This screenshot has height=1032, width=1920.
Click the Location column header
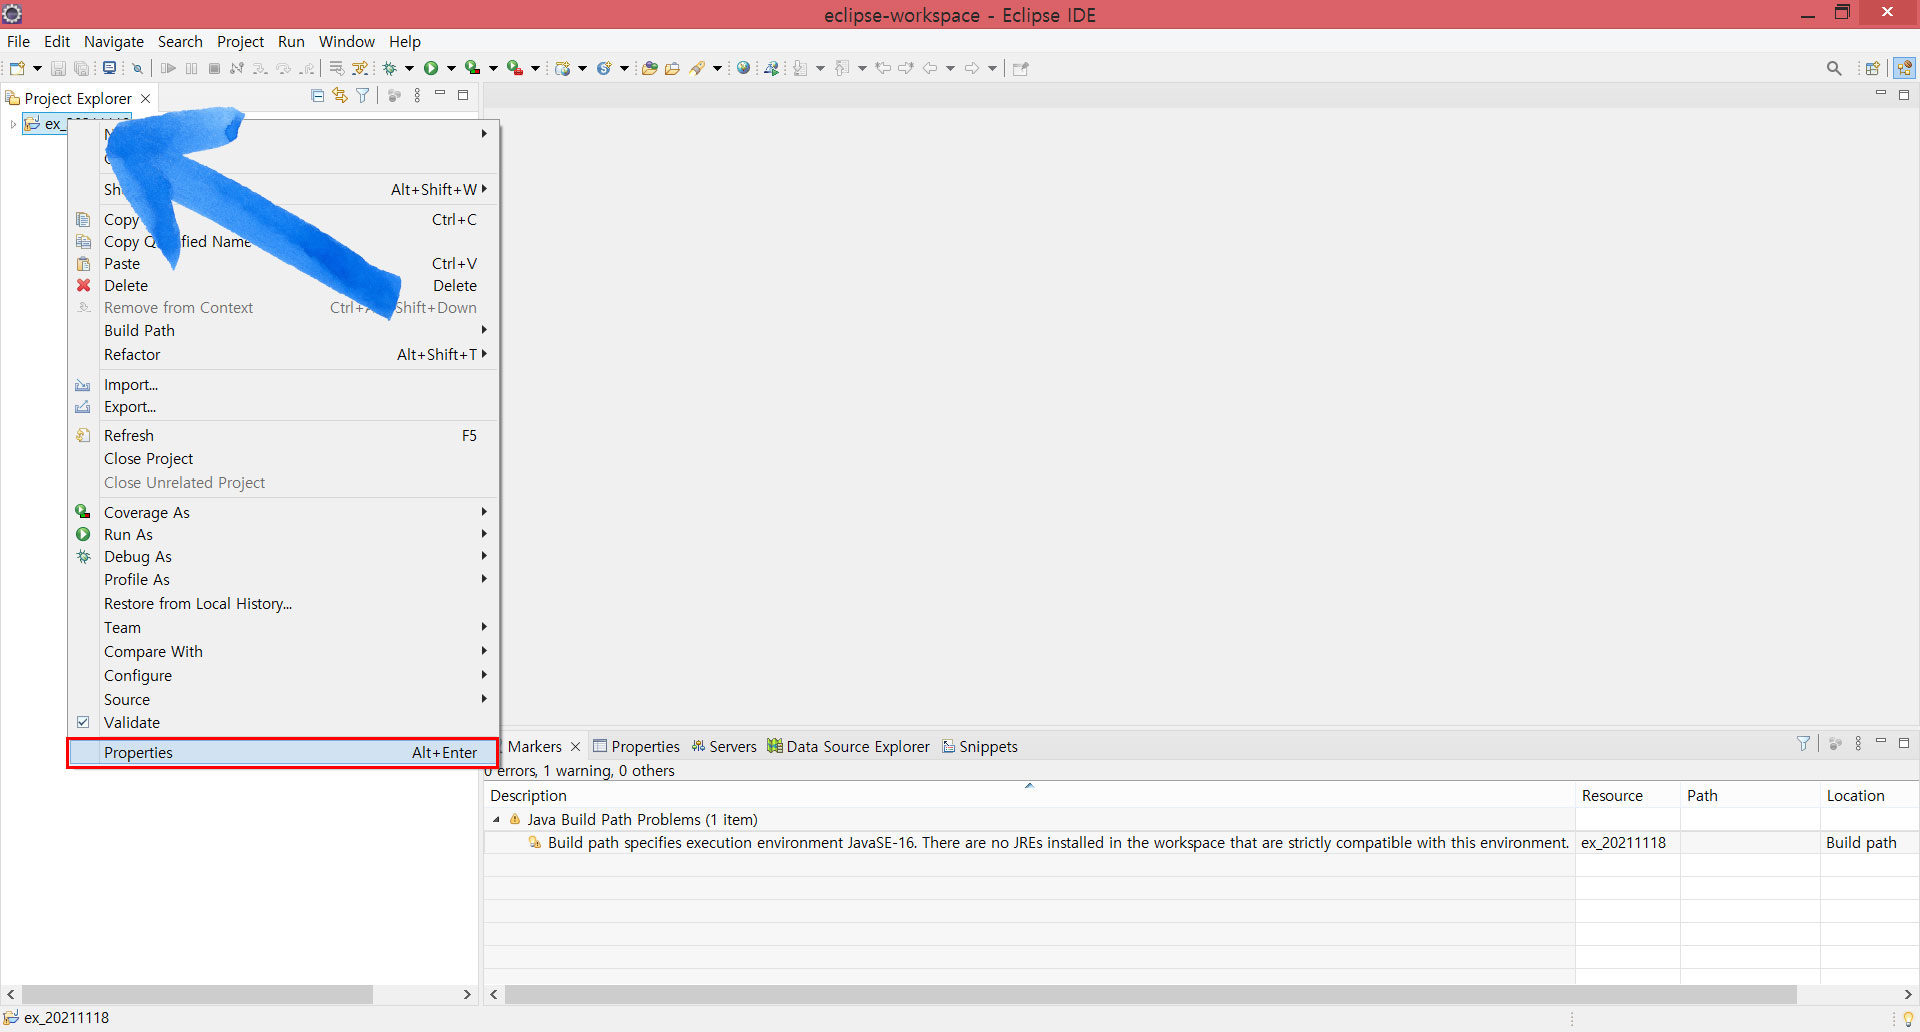[x=1868, y=795]
